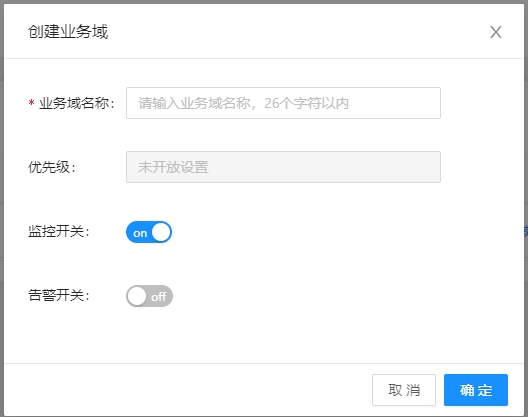Click the placeholder text 26个字符以内
Viewport: 528px width, 417px height.
point(306,103)
